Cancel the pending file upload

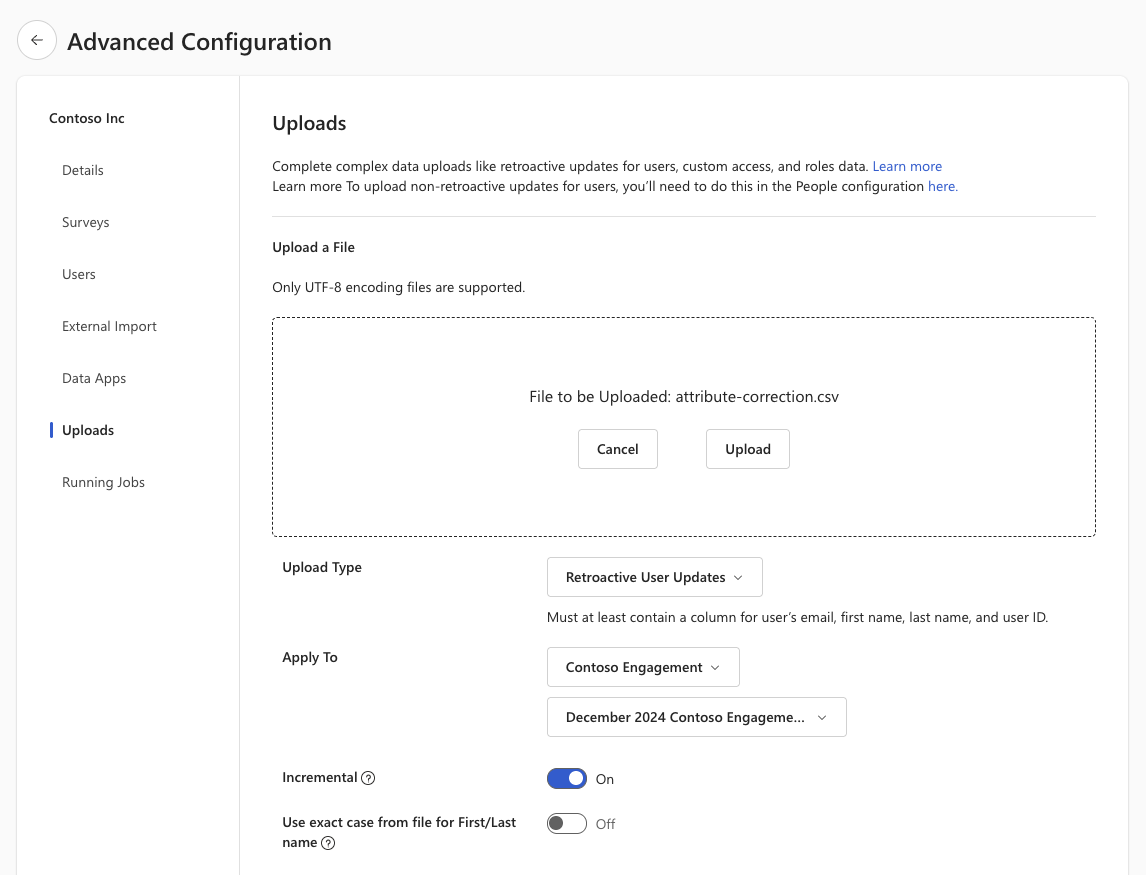coord(618,449)
